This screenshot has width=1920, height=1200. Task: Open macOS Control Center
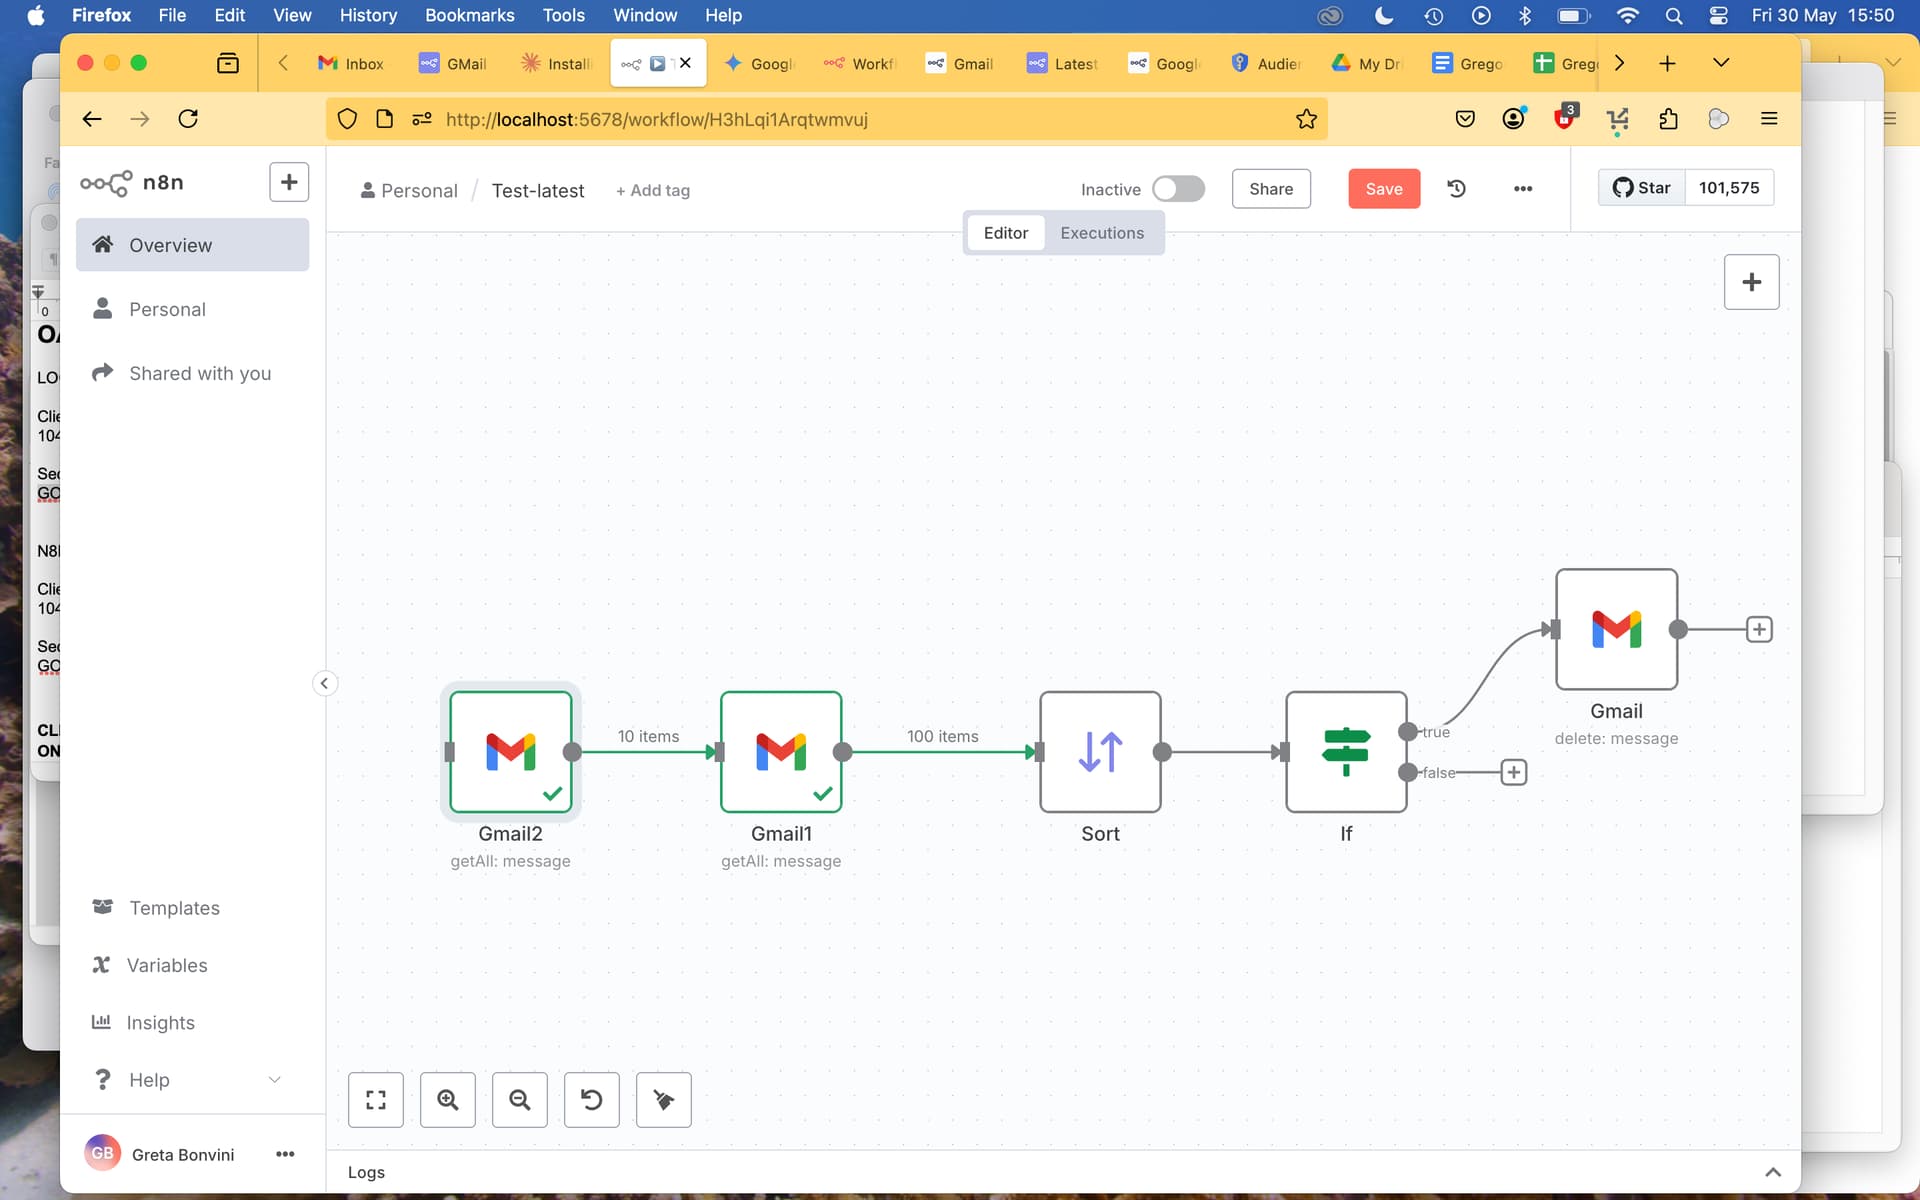click(1718, 15)
